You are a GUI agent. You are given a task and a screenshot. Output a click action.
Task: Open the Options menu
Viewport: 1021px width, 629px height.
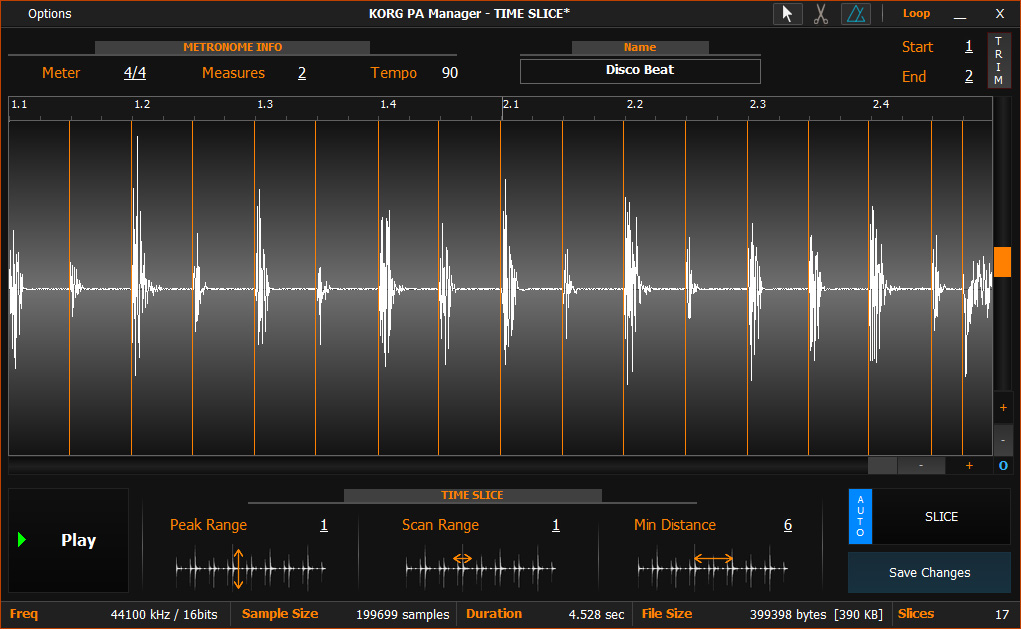click(x=49, y=14)
